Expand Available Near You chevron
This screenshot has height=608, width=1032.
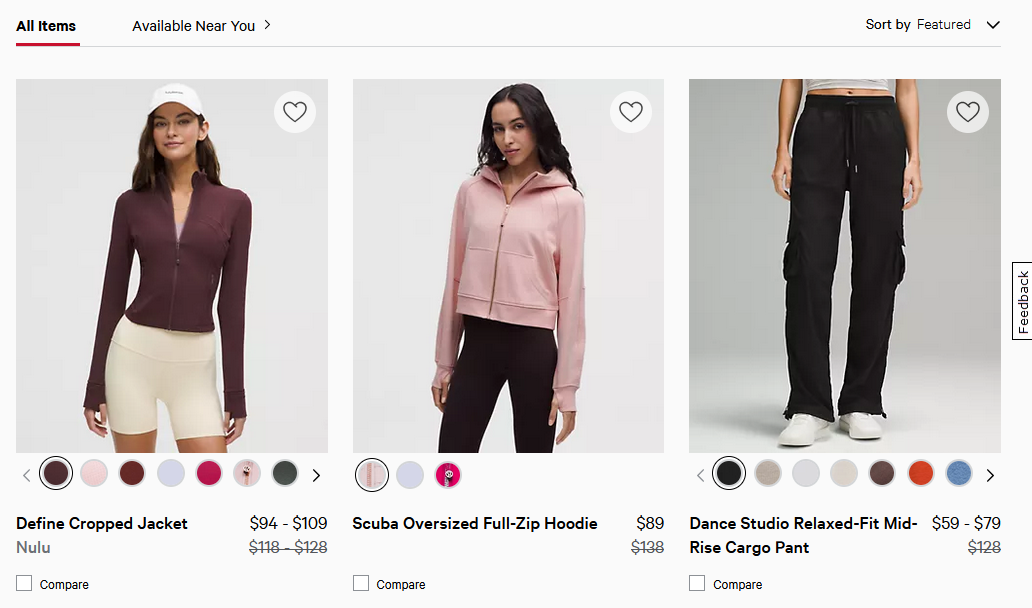point(268,25)
